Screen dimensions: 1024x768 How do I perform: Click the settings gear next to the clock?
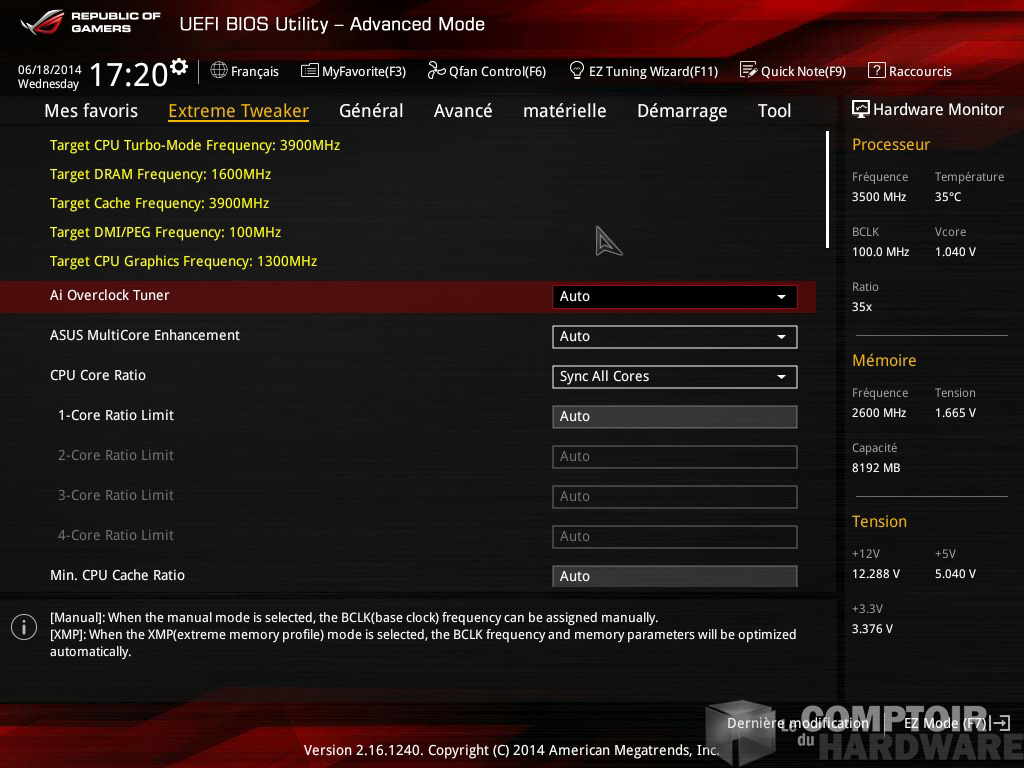(x=179, y=67)
